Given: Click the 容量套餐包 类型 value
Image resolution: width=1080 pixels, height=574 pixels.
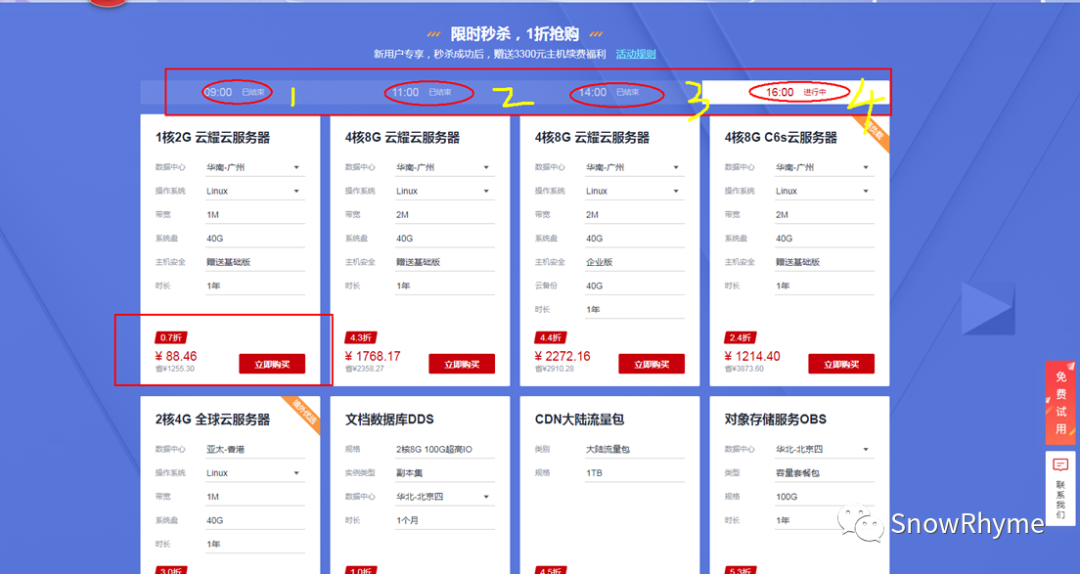Looking at the screenshot, I should 798,473.
